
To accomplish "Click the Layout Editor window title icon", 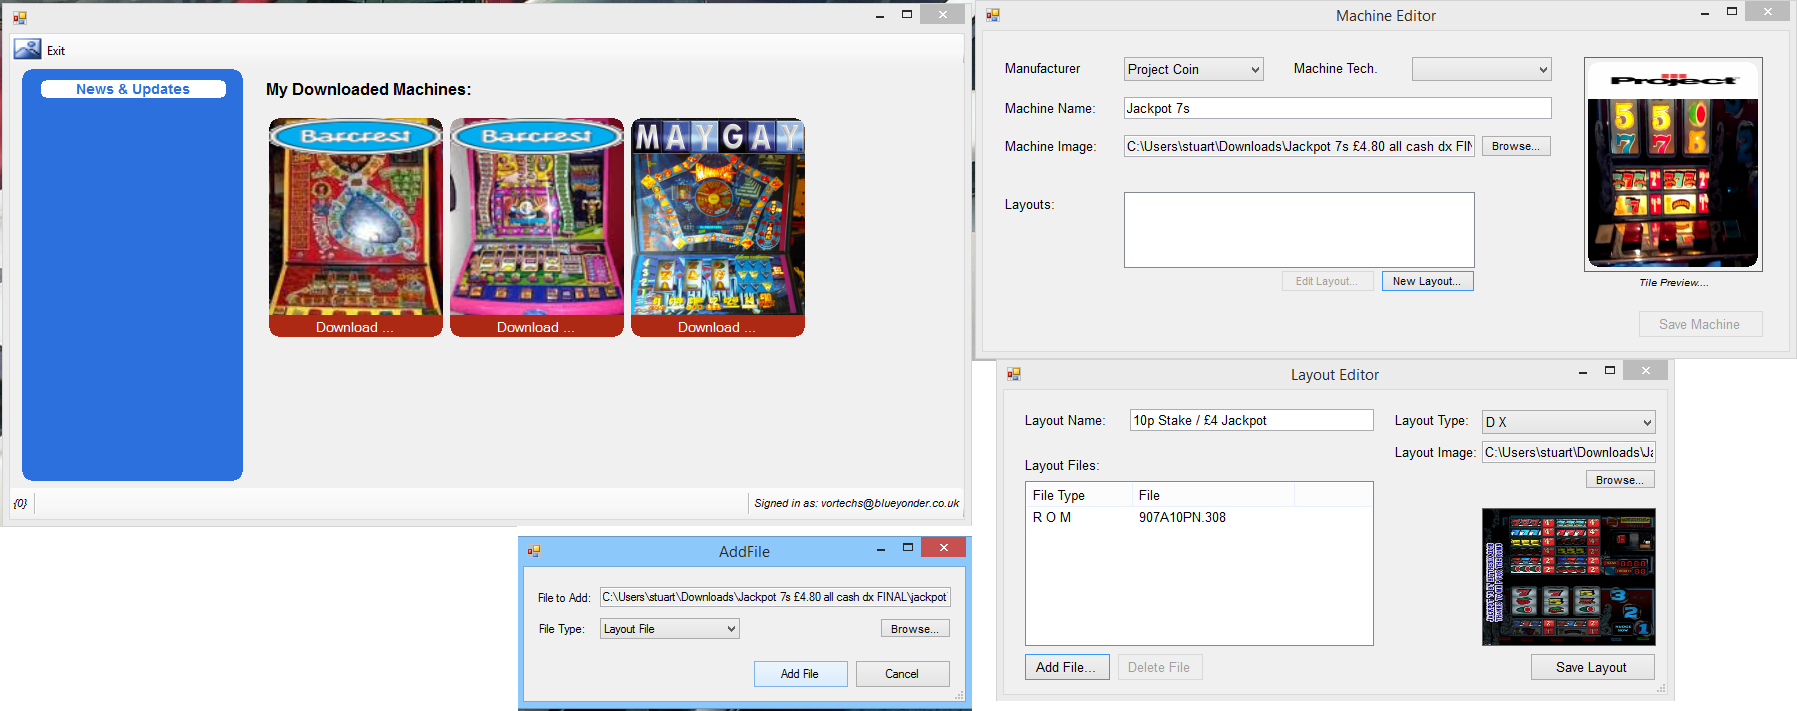I will 1014,374.
